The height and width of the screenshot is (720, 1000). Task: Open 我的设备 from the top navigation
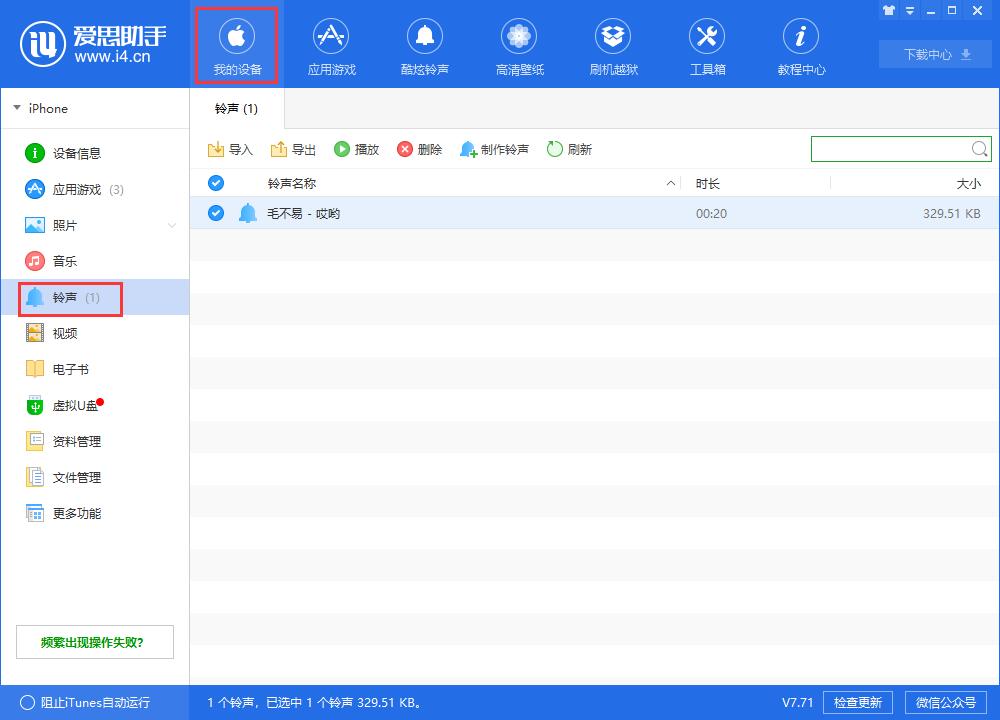[x=236, y=44]
